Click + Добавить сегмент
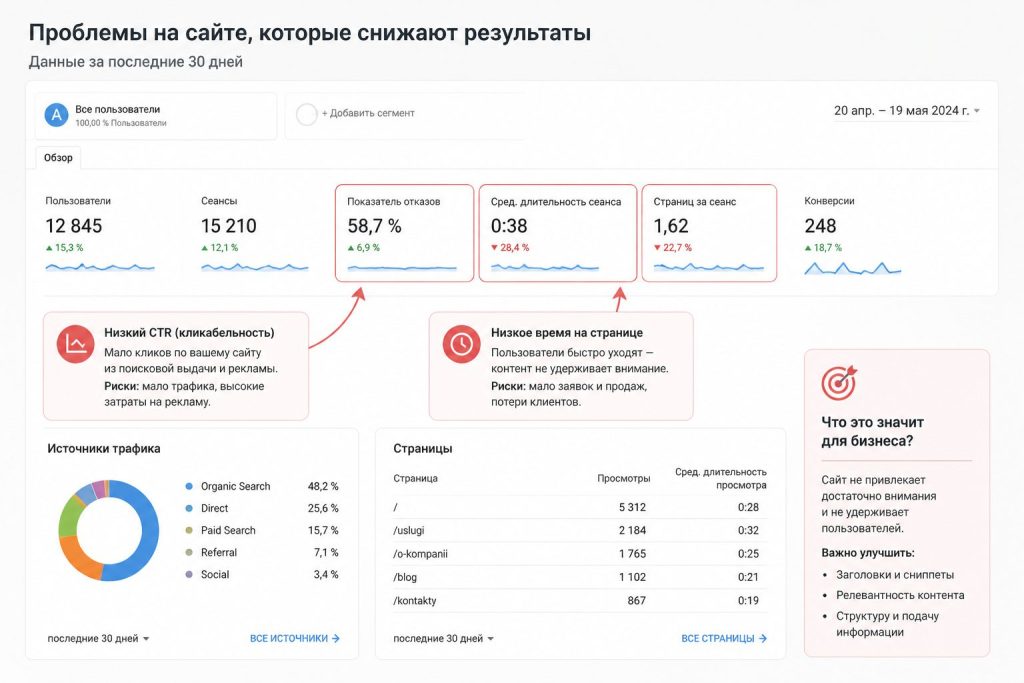The width and height of the screenshot is (1024, 683). click(368, 114)
